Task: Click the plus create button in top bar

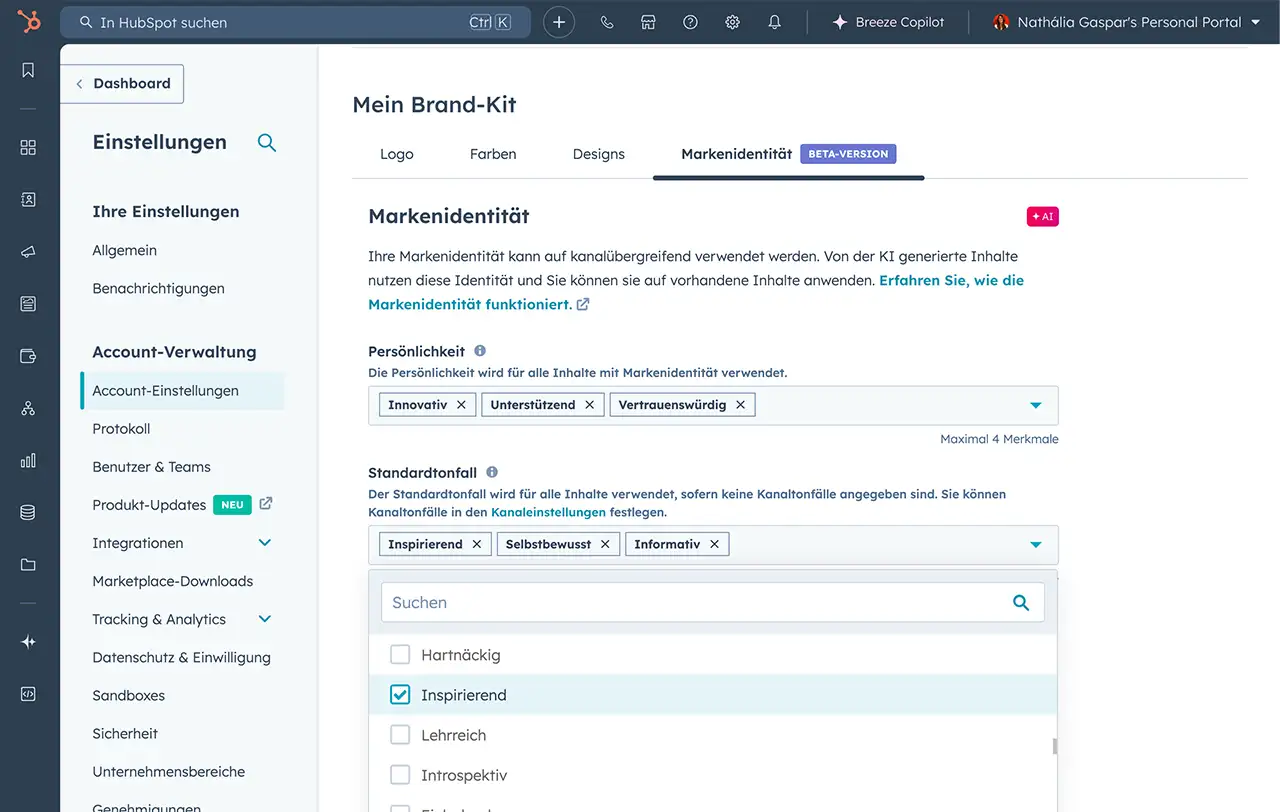Action: pos(559,22)
